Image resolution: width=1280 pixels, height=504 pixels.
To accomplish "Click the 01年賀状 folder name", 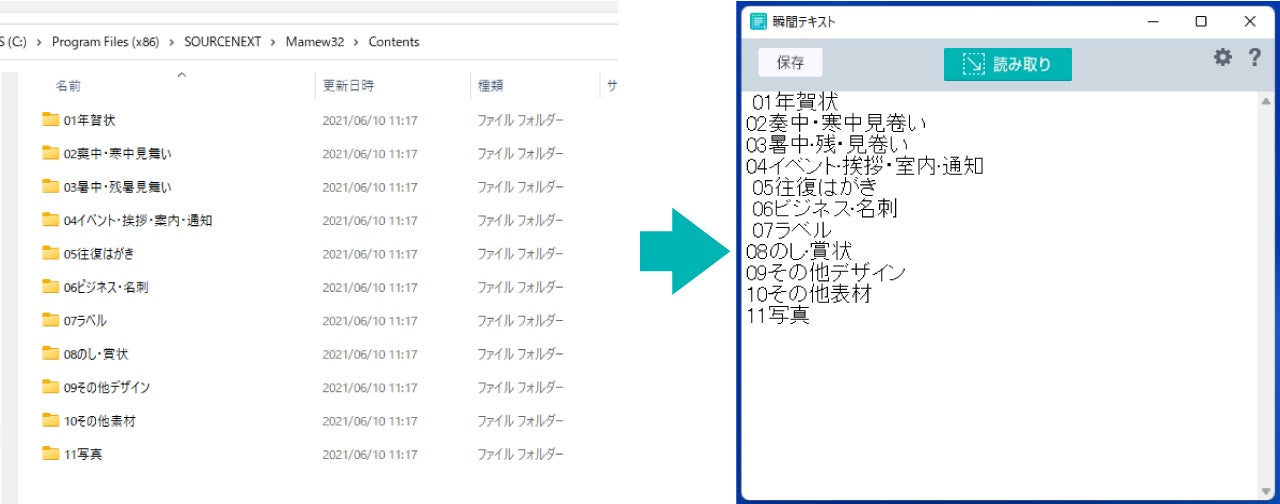I will [x=90, y=120].
